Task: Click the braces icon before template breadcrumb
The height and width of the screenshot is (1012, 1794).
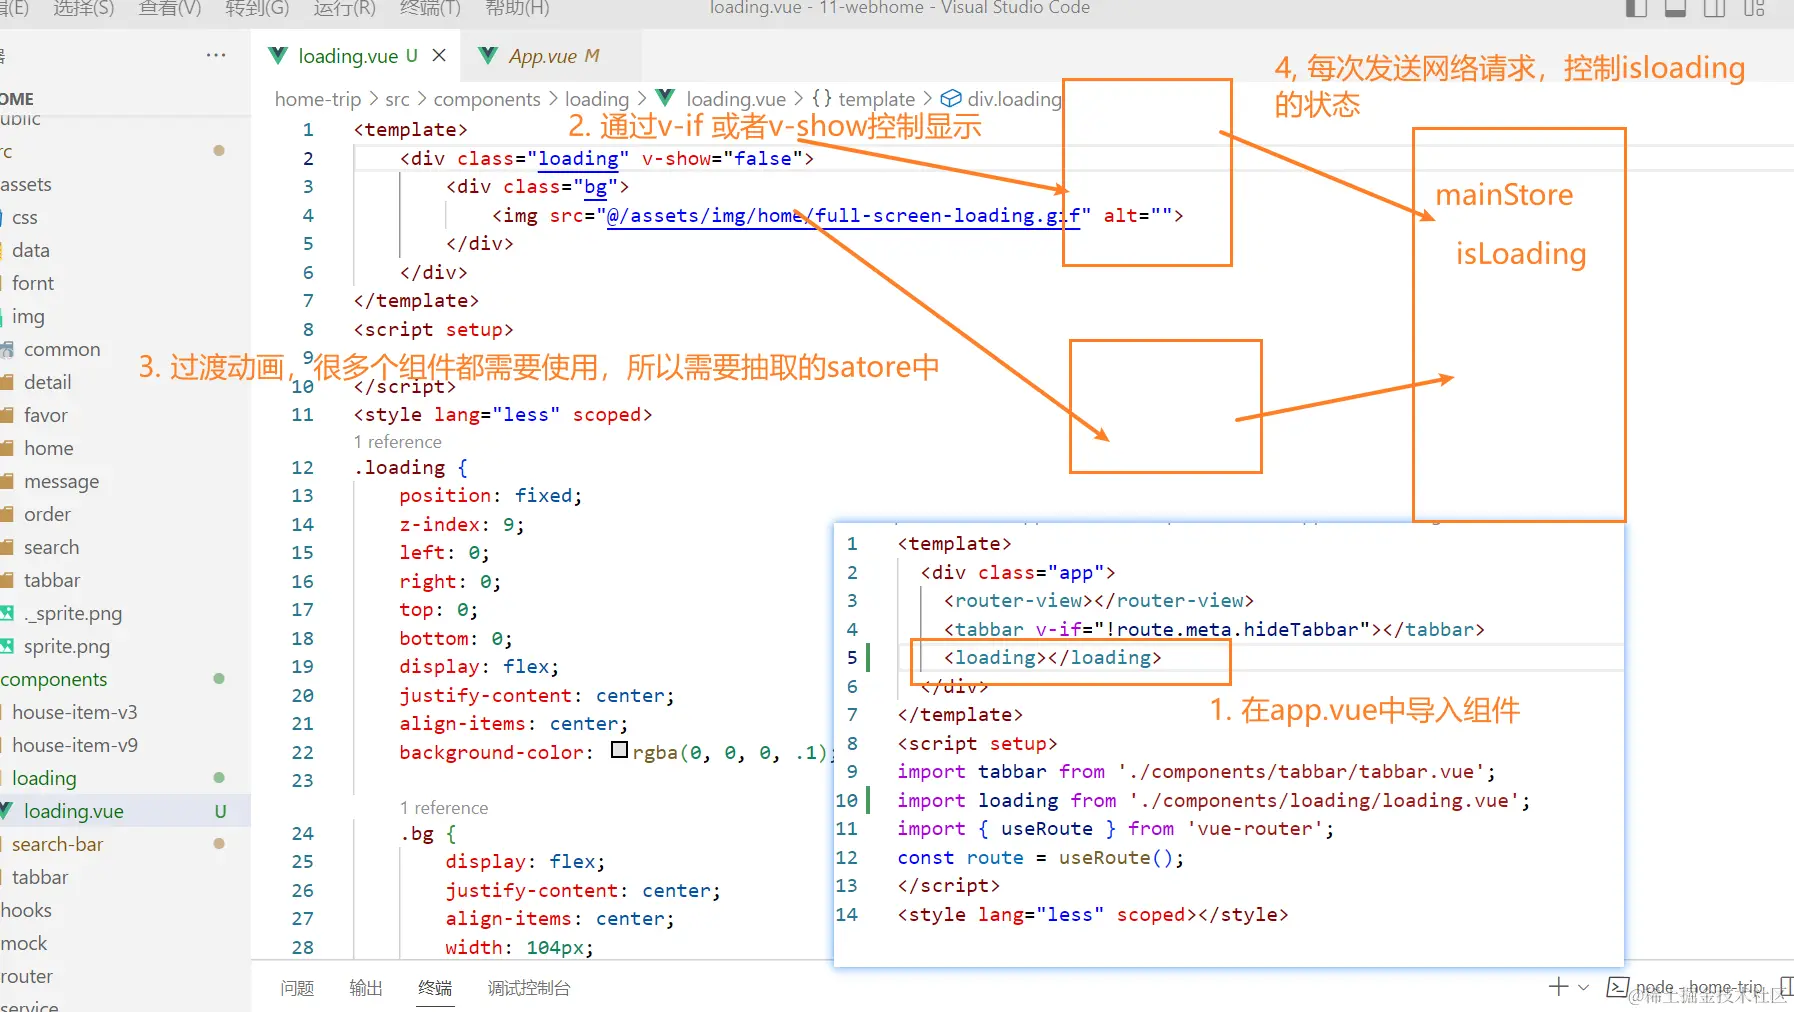Action: click(822, 98)
